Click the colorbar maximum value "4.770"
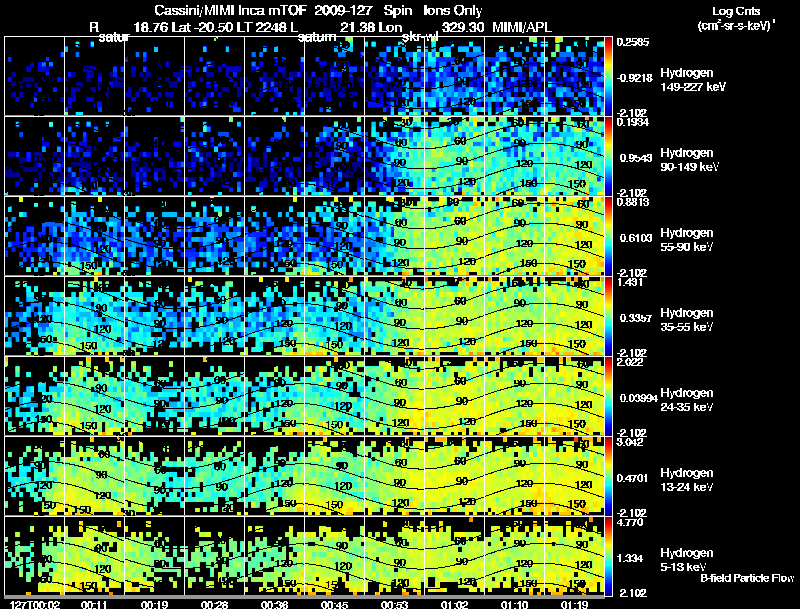The image size is (800, 609). 630,523
